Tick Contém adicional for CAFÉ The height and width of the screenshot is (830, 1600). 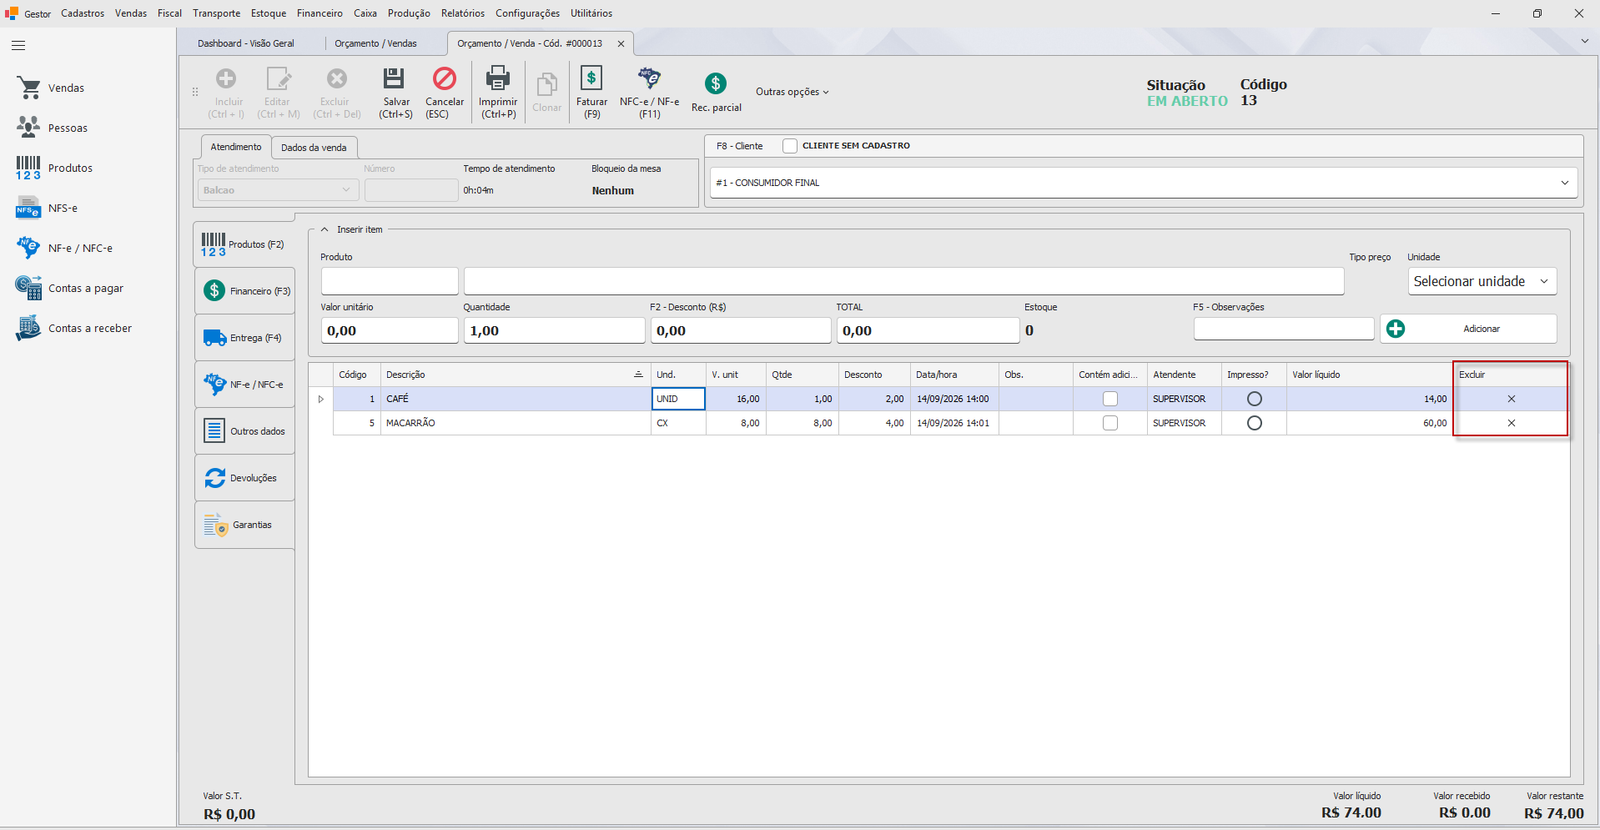pos(1110,399)
